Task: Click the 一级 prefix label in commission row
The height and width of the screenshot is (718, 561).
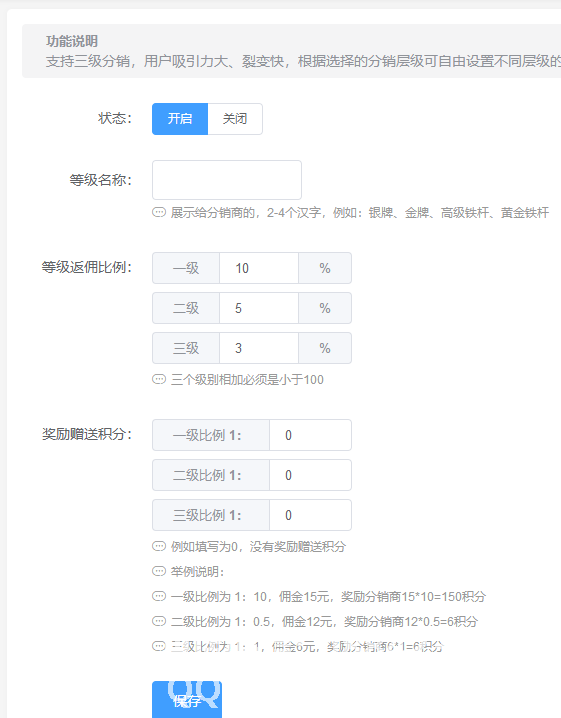Action: point(186,268)
